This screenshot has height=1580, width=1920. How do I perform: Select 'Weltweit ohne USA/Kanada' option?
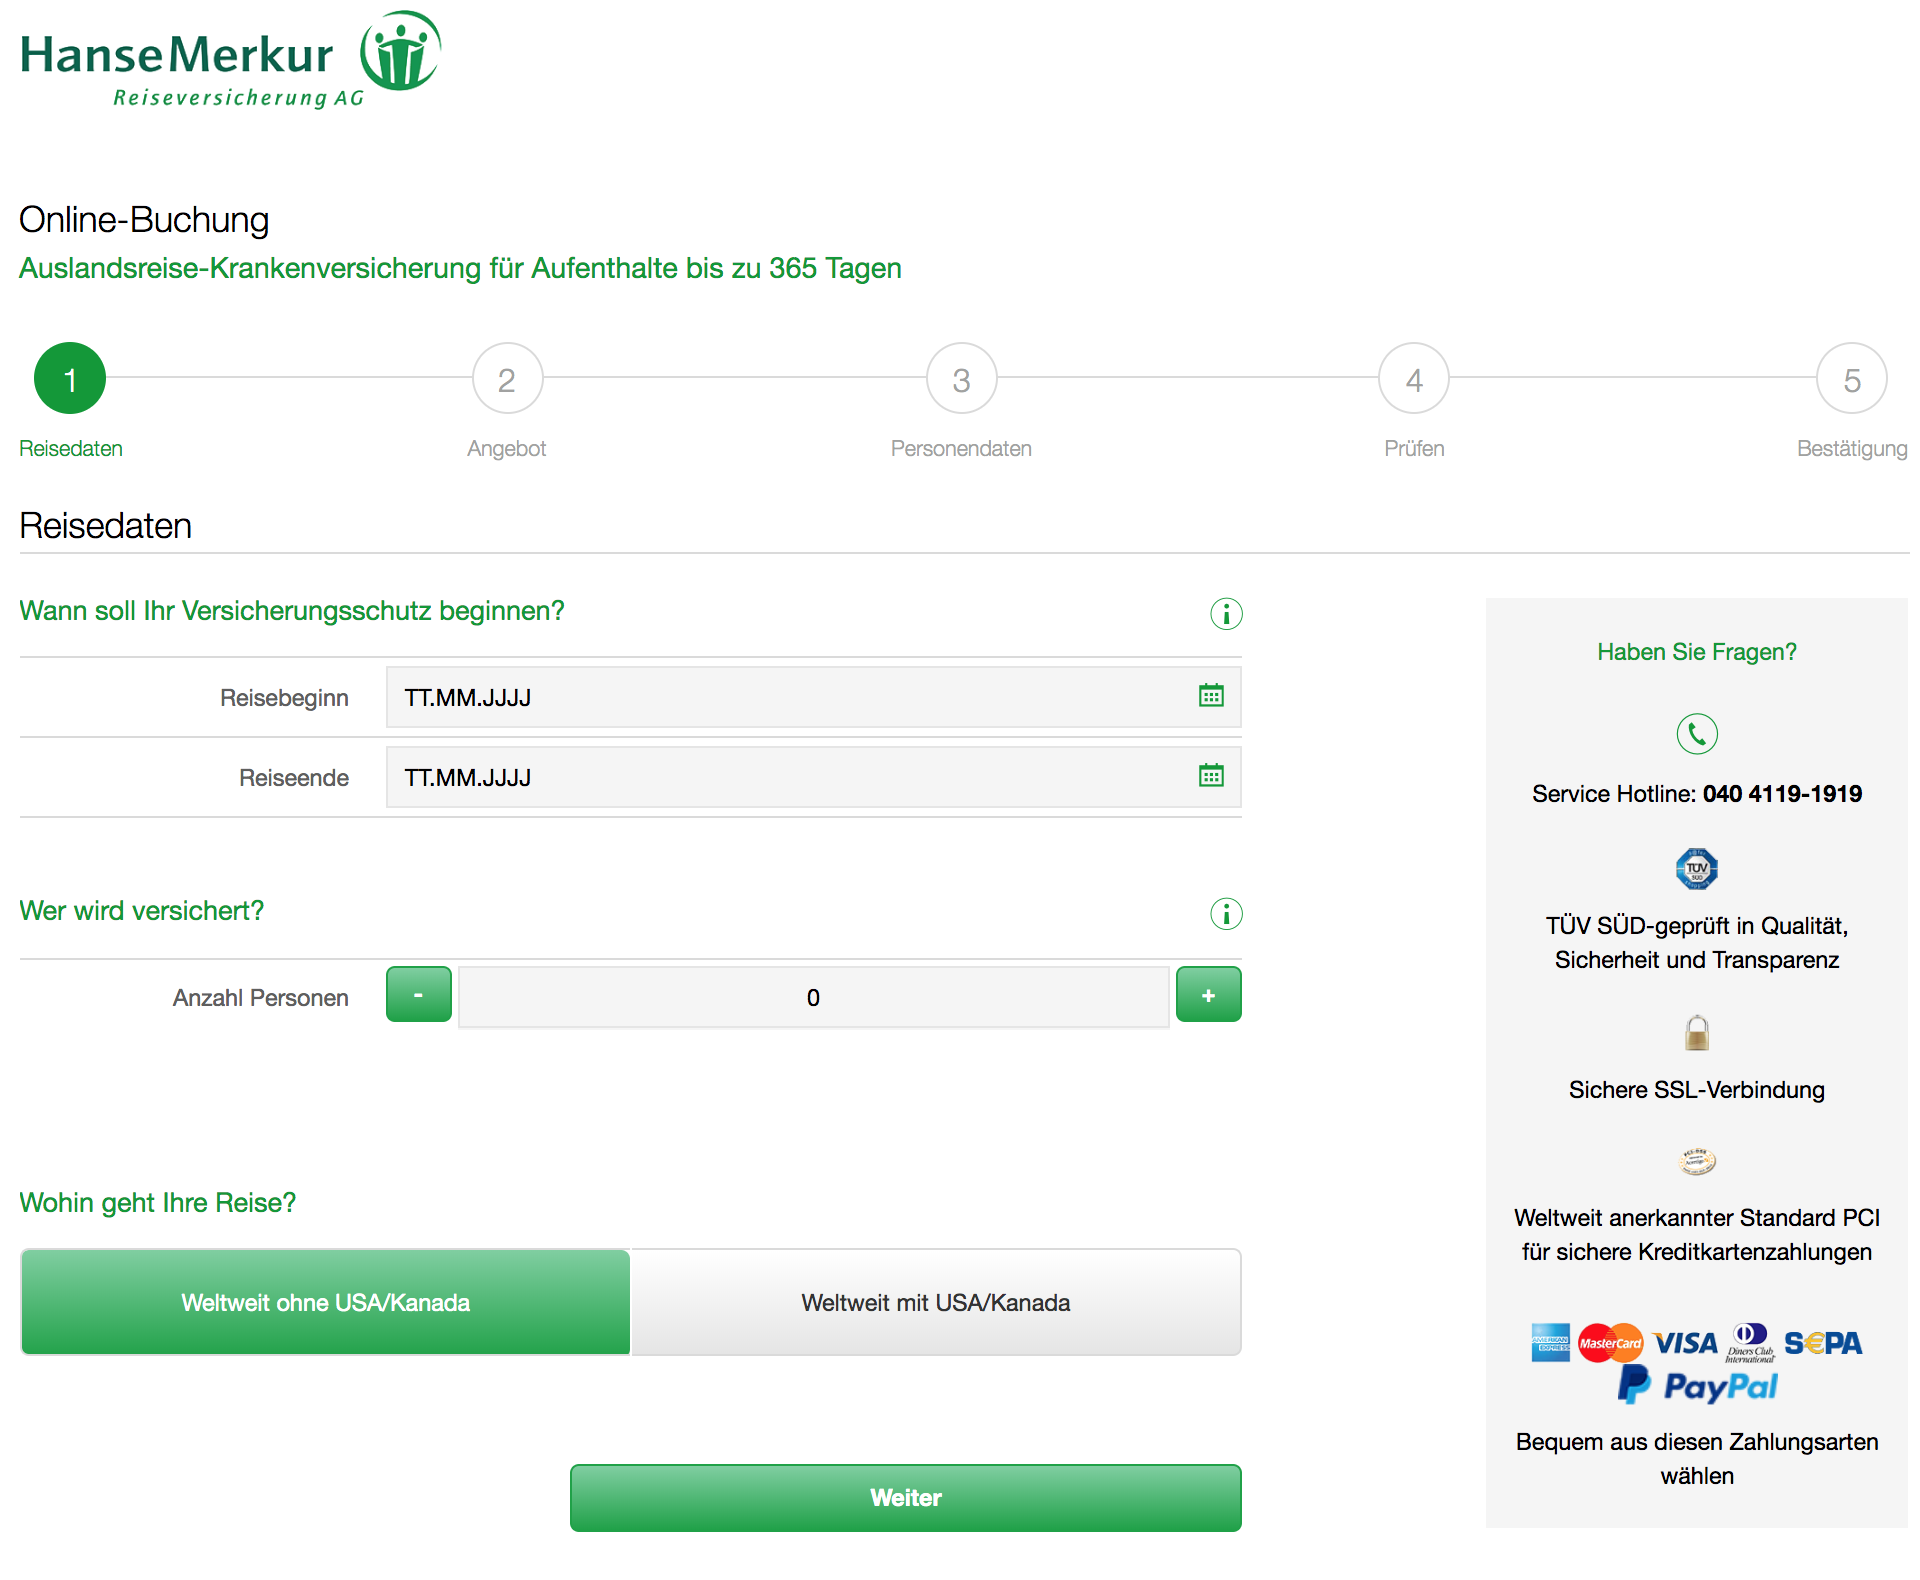pos(326,1302)
